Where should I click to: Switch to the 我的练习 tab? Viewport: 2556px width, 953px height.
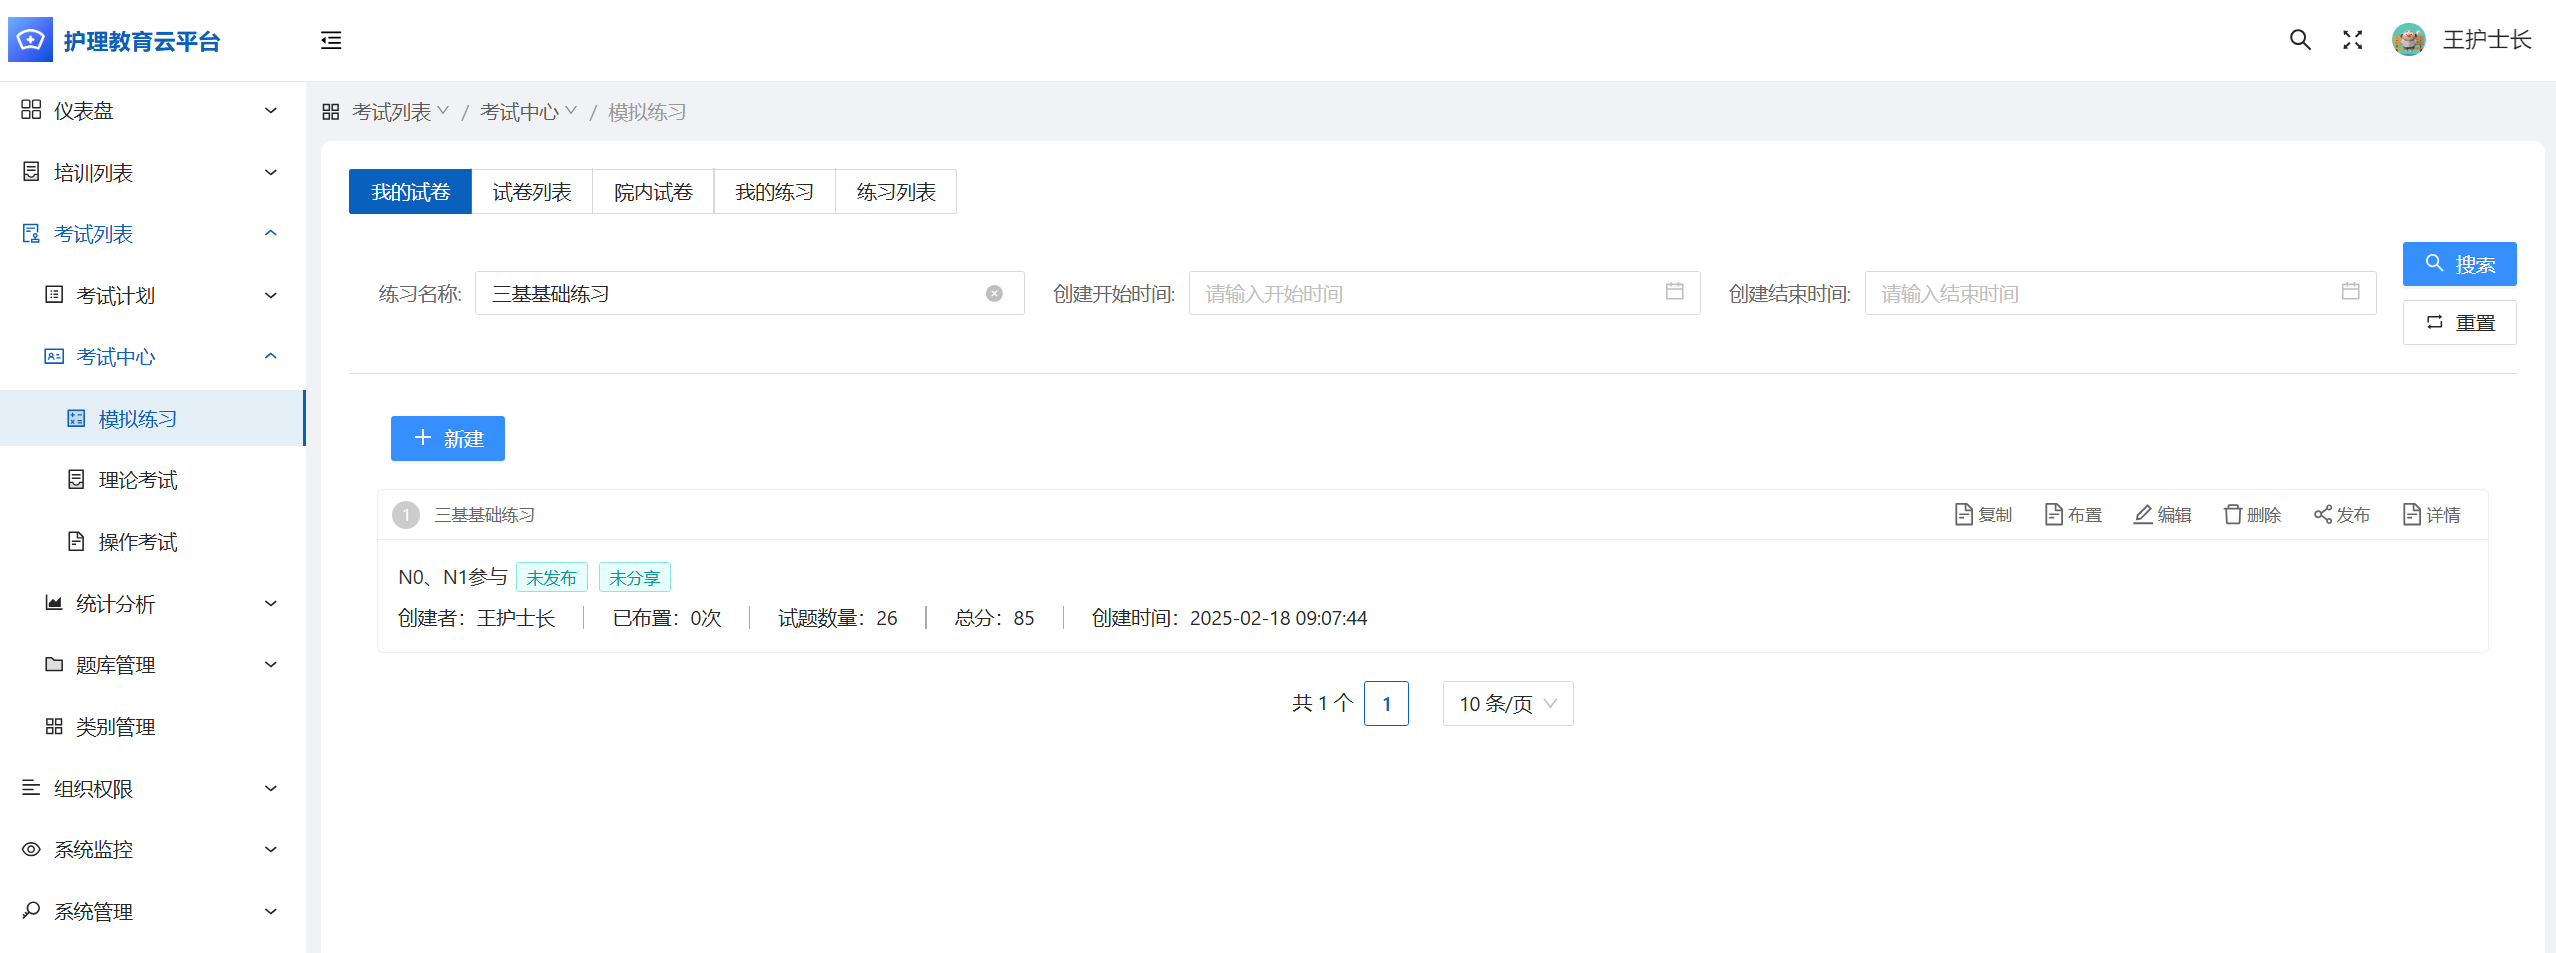(x=774, y=192)
